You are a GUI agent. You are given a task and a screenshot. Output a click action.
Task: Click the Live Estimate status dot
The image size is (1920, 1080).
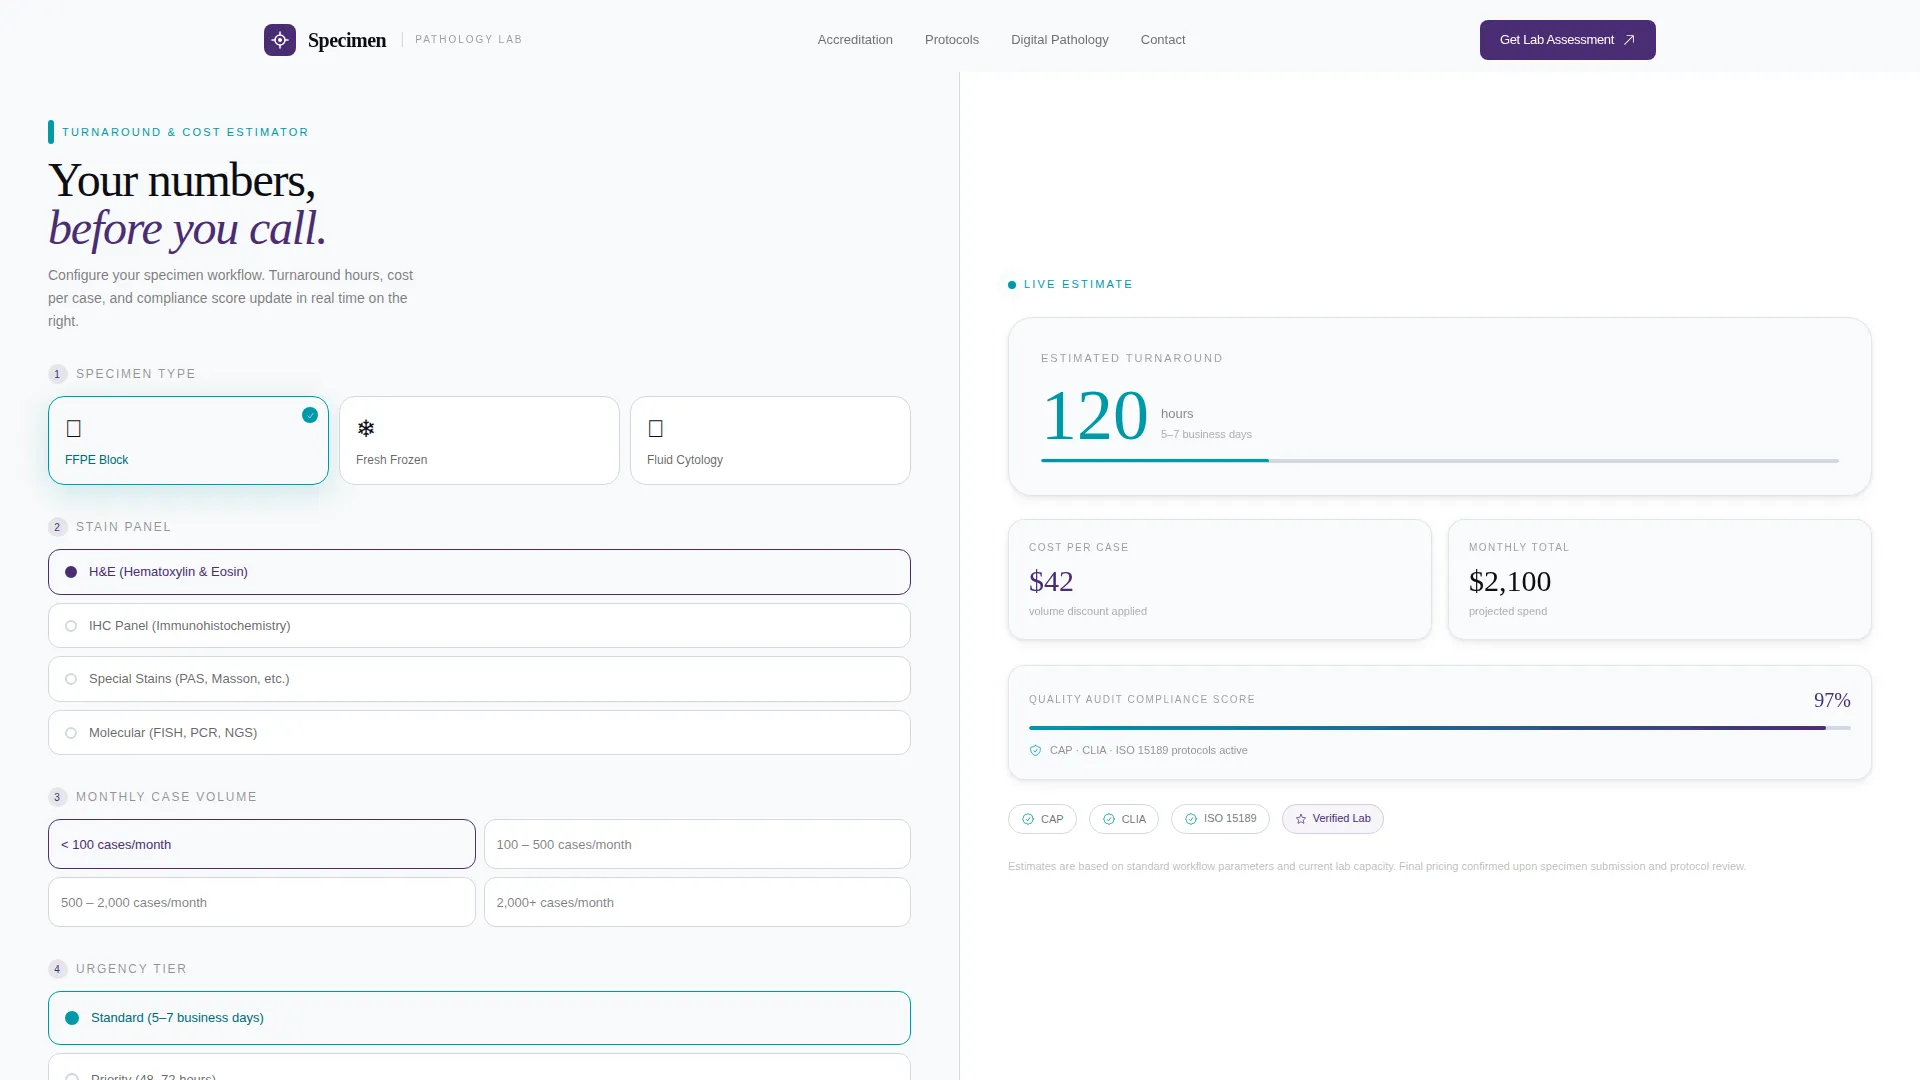point(1012,285)
